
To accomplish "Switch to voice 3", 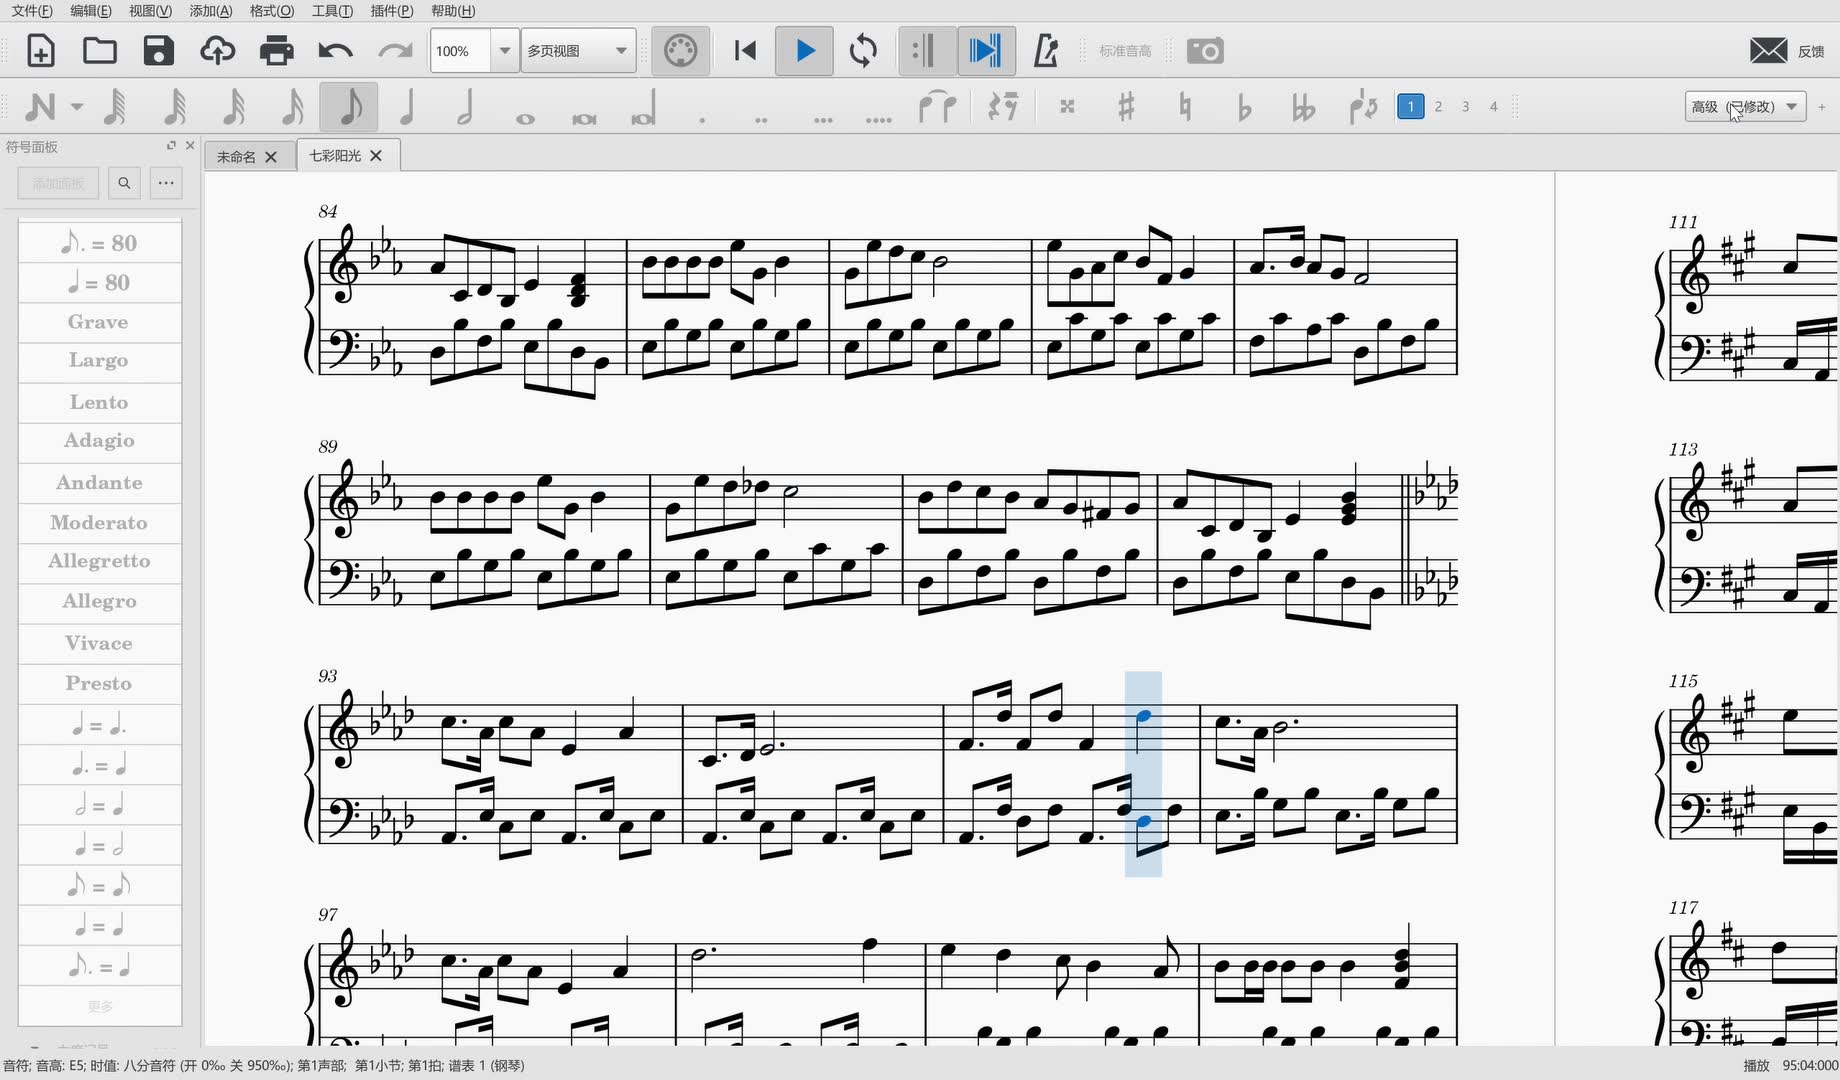I will pos(1466,106).
